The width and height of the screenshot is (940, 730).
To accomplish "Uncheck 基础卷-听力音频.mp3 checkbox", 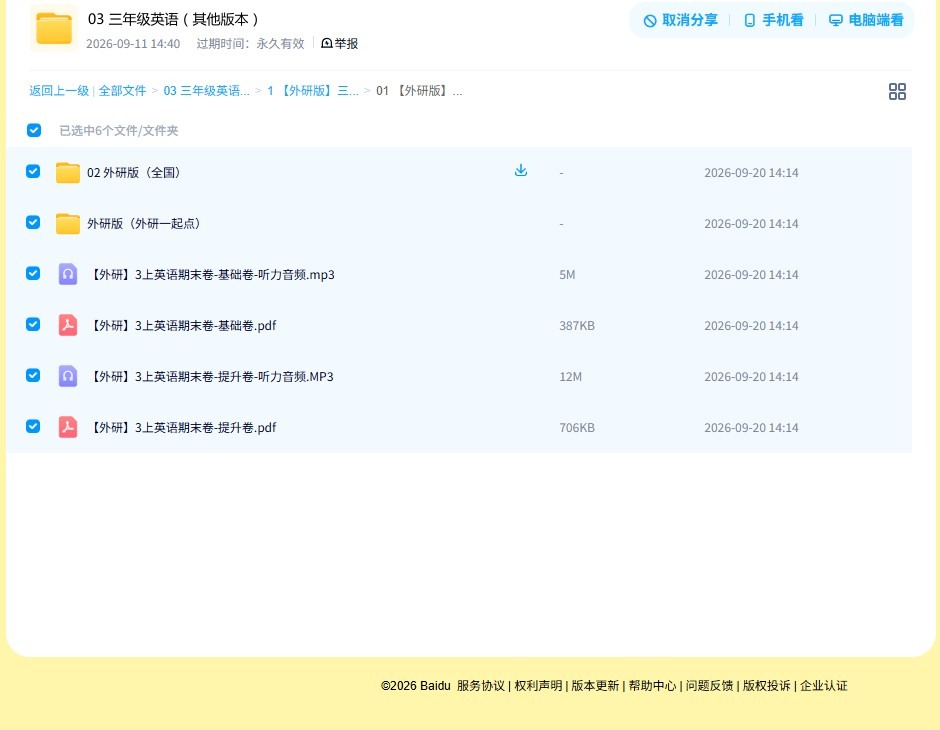I will click(33, 273).
